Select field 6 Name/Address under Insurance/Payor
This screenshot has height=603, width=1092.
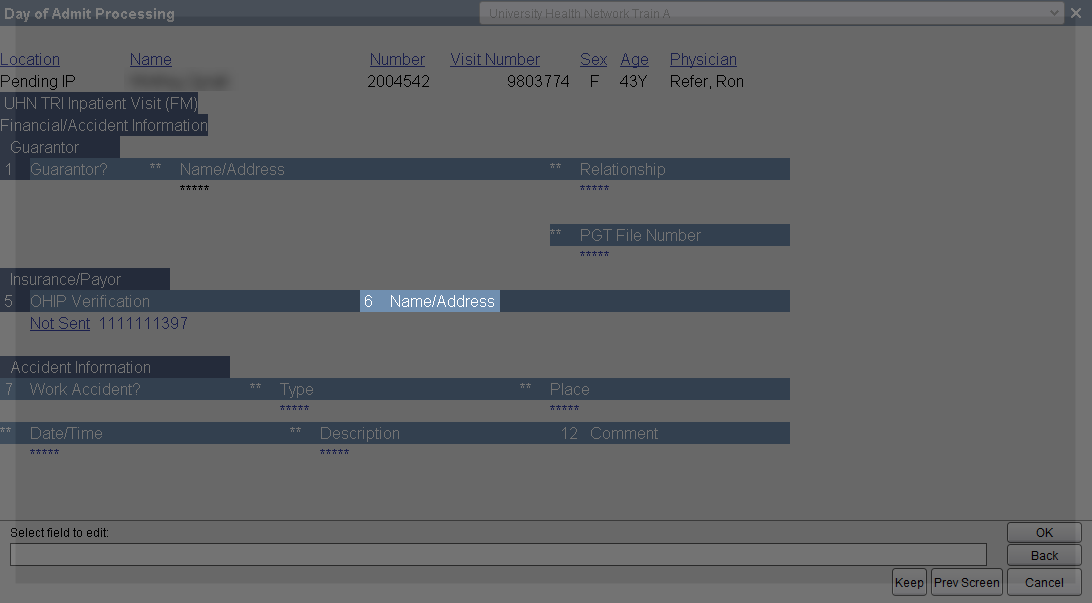pyautogui.click(x=430, y=302)
